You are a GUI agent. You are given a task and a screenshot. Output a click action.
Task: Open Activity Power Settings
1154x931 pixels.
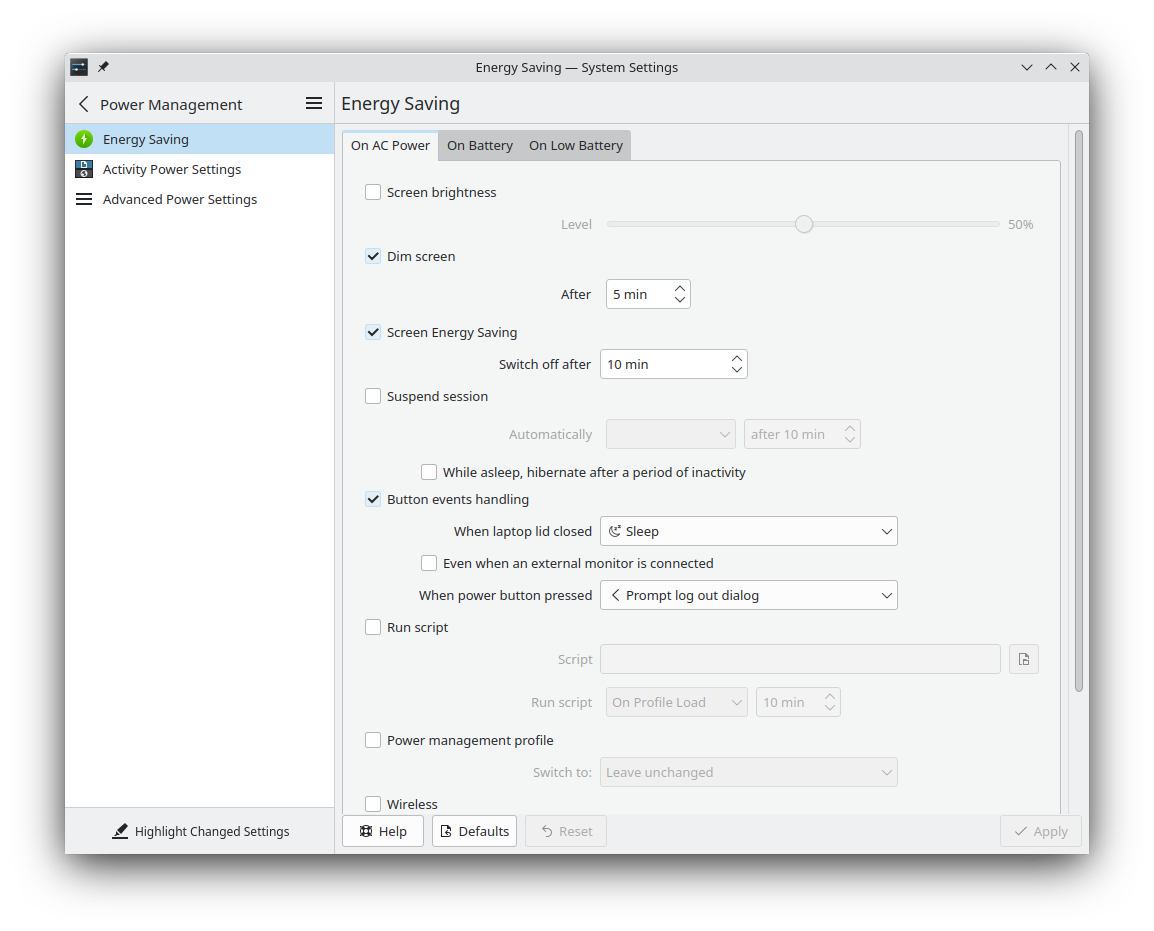pyautogui.click(x=199, y=169)
